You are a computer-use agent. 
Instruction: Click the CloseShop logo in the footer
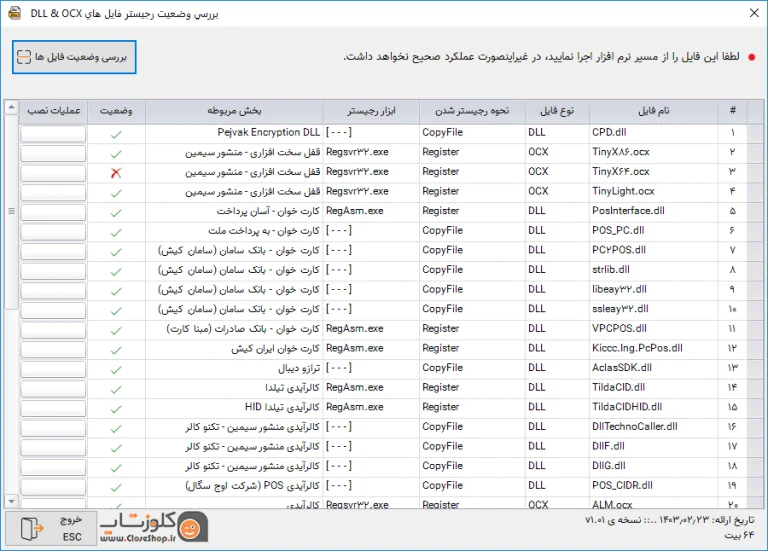154,527
